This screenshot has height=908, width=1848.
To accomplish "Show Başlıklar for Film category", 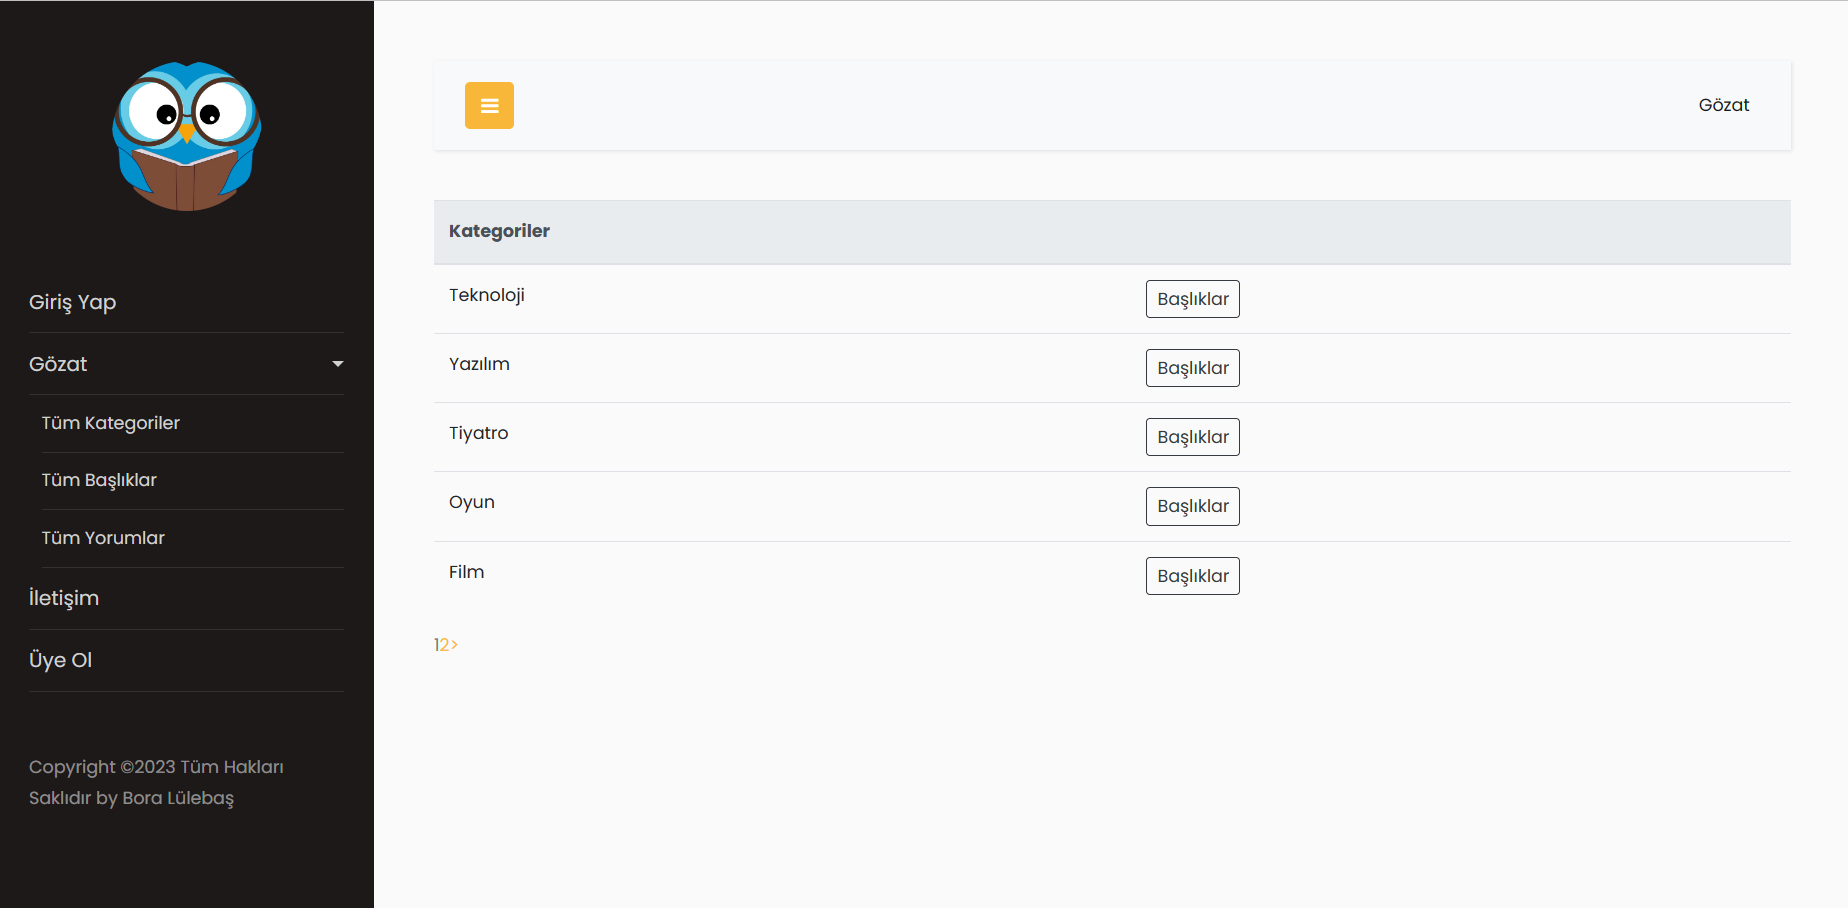I will point(1193,576).
